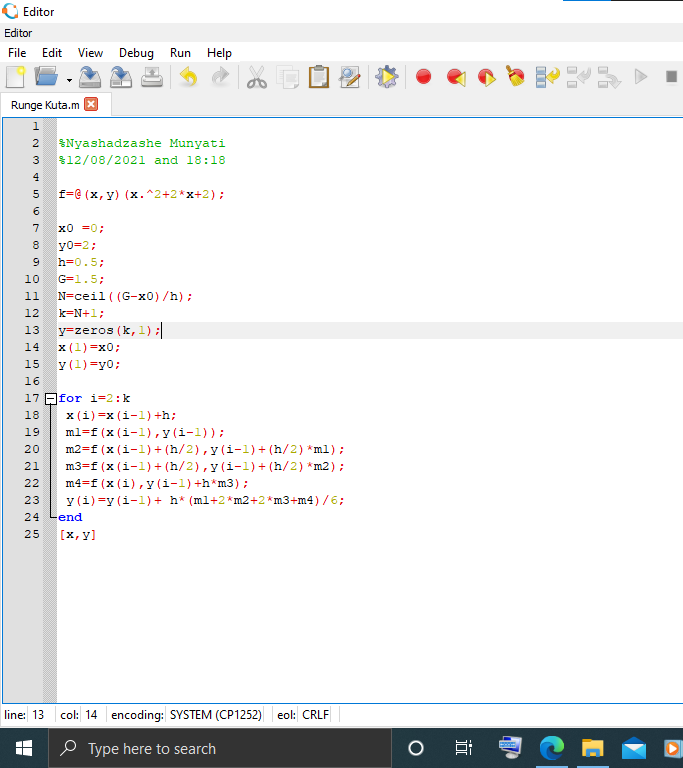
Task: Expand the recent files dropdown arrow
Action: (69, 79)
